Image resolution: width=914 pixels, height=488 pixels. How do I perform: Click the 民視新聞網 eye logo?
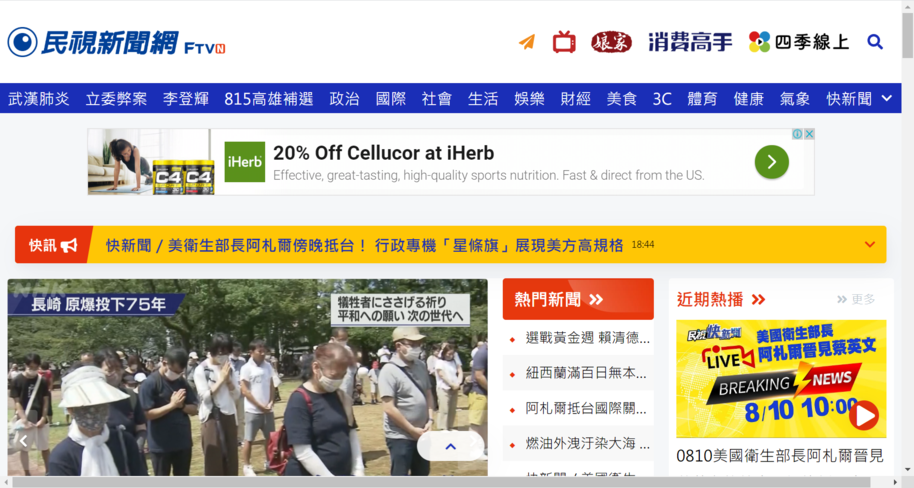tap(22, 42)
